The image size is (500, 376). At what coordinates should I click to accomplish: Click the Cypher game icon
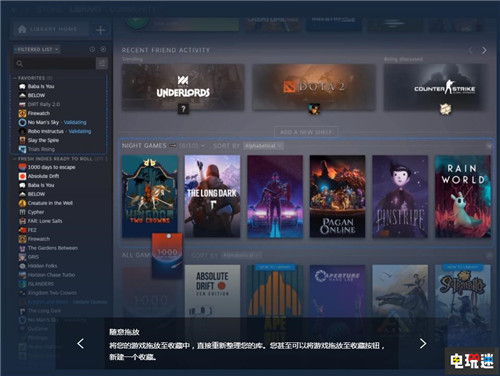(x=22, y=212)
